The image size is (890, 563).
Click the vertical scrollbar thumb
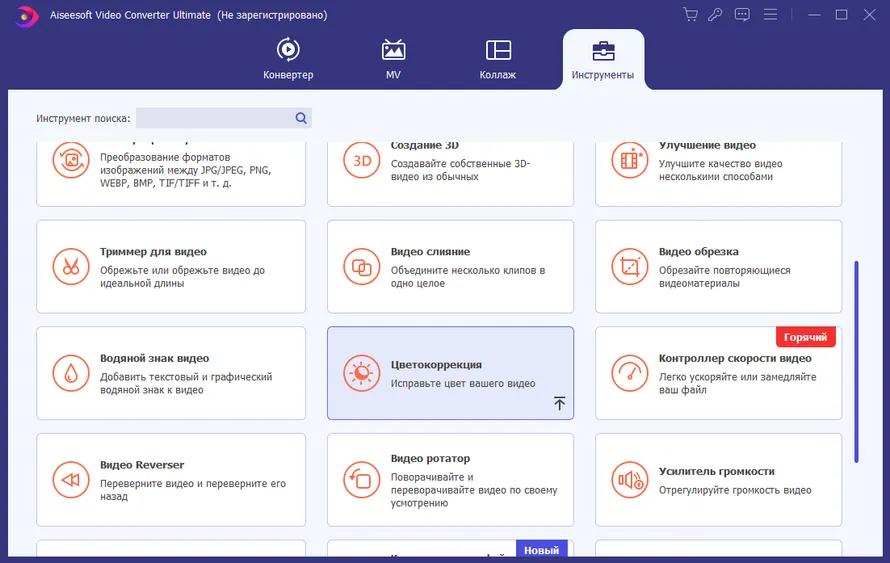[856, 362]
